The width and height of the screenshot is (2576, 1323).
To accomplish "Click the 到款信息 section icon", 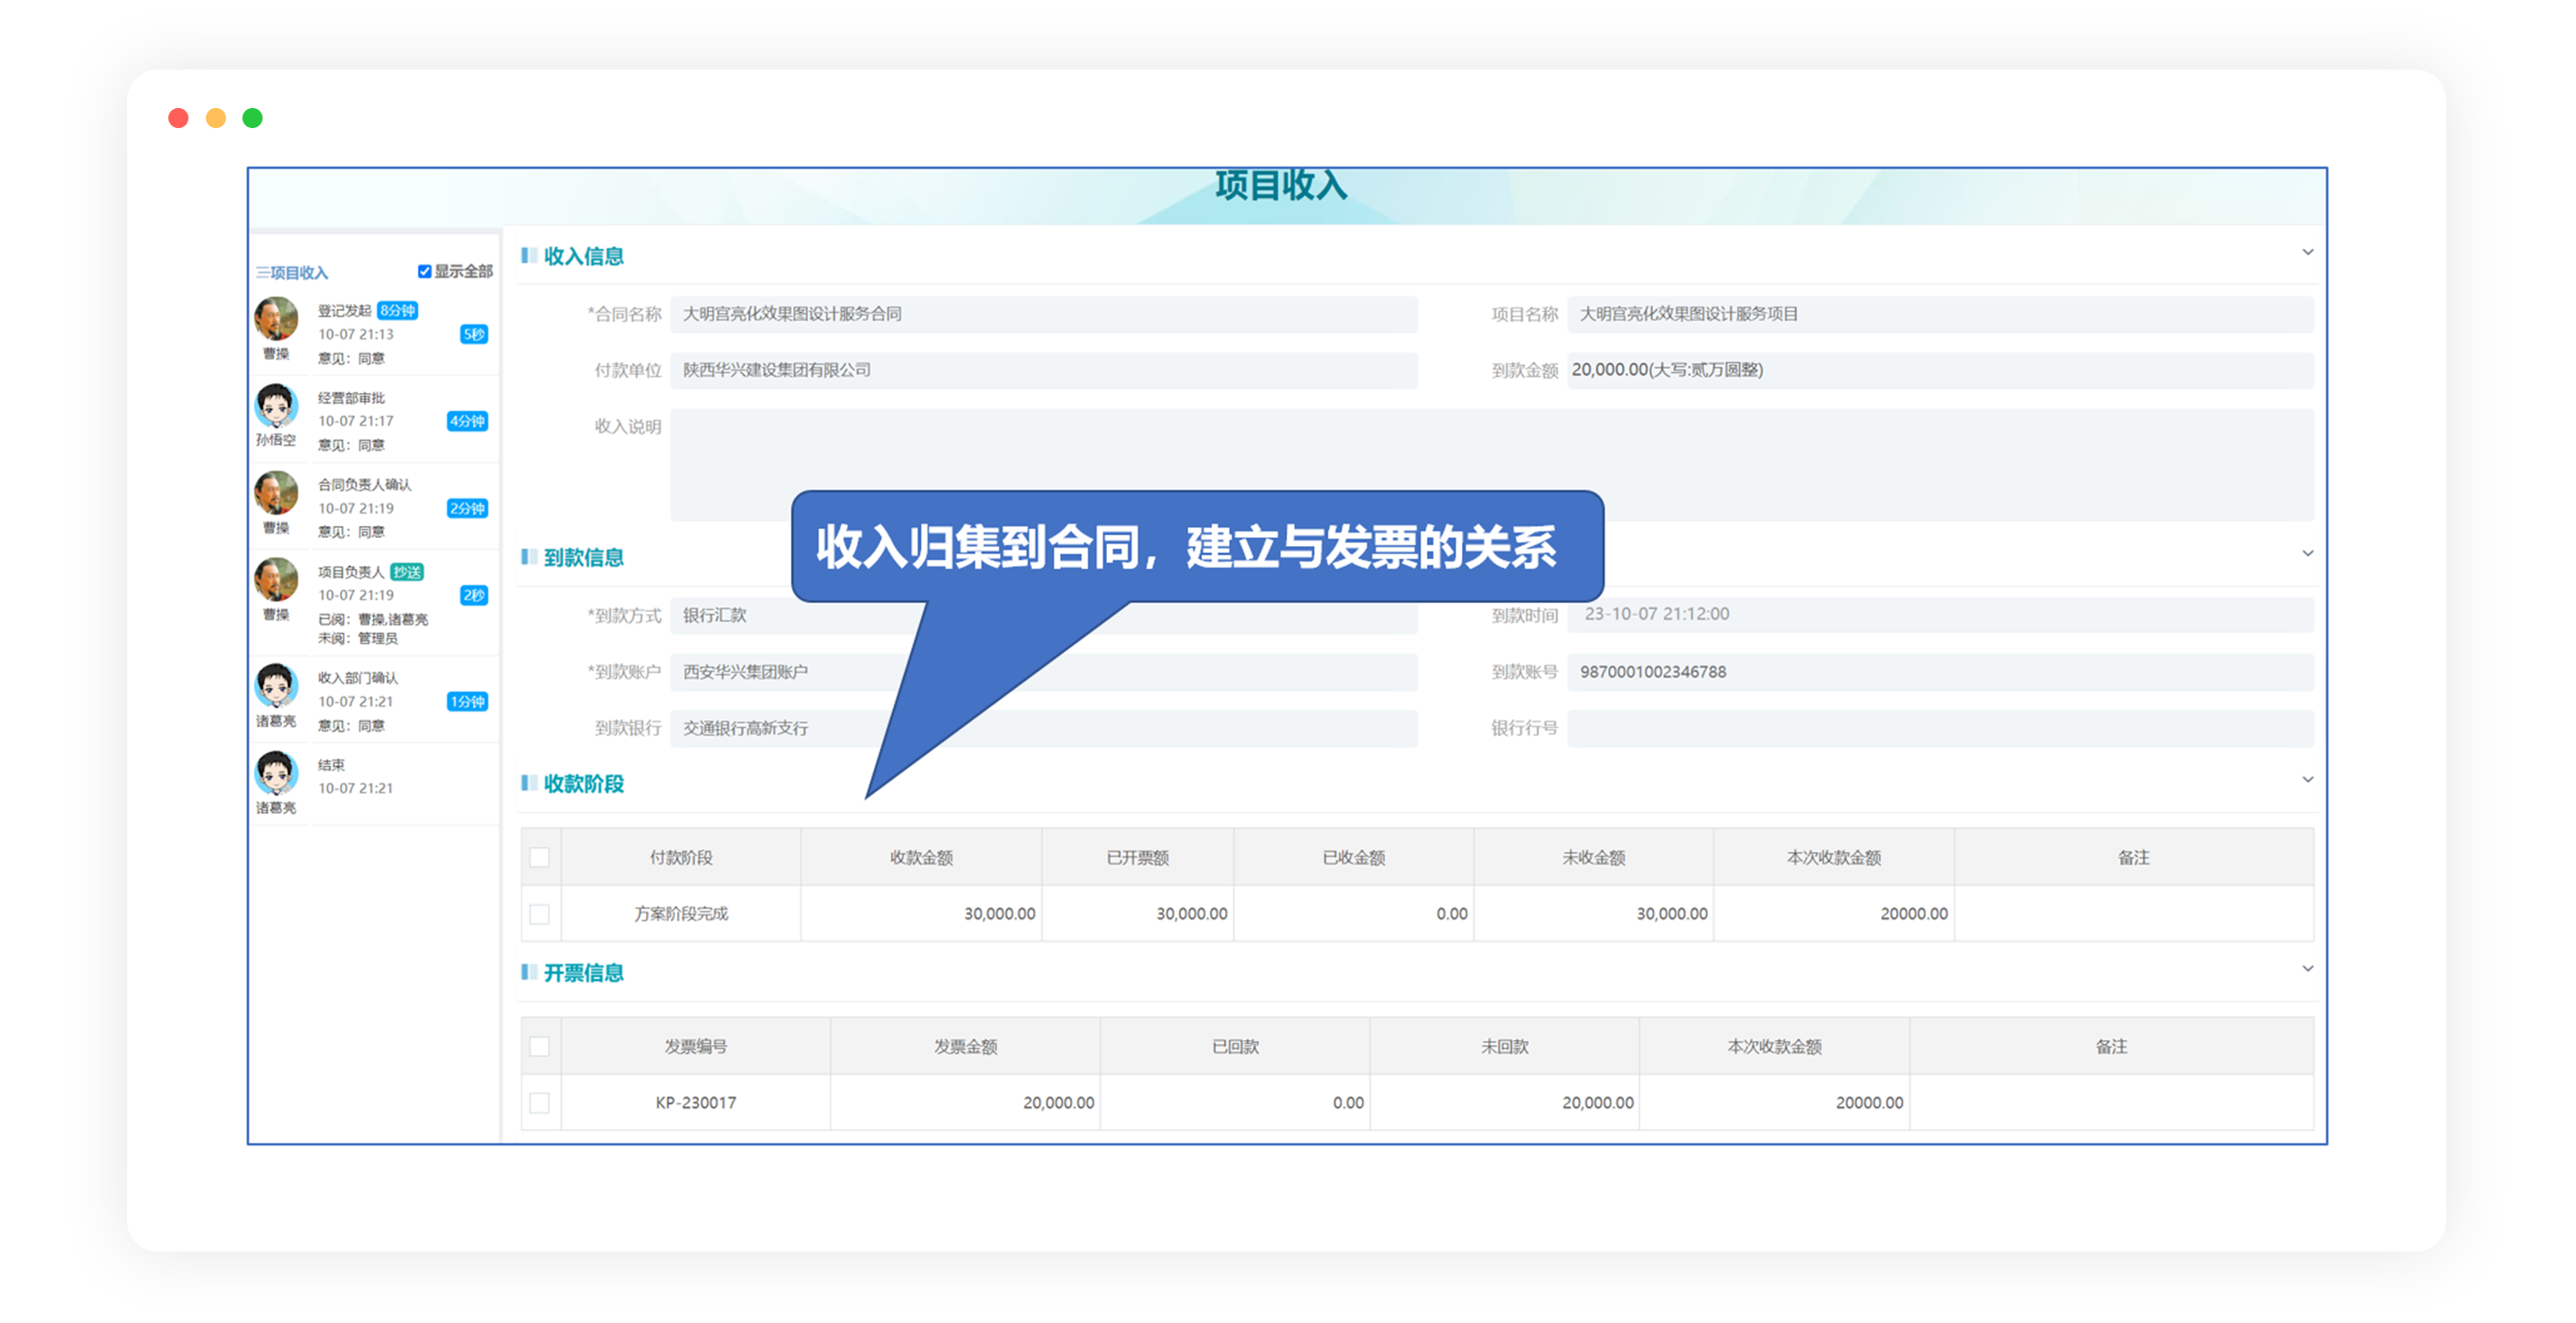I will pos(528,558).
